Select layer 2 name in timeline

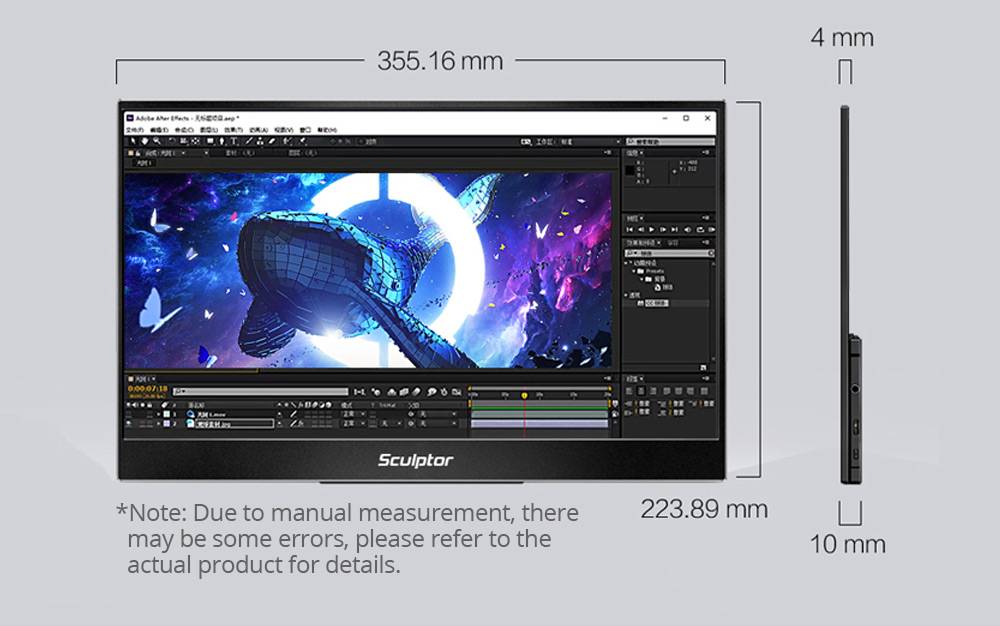(234, 424)
